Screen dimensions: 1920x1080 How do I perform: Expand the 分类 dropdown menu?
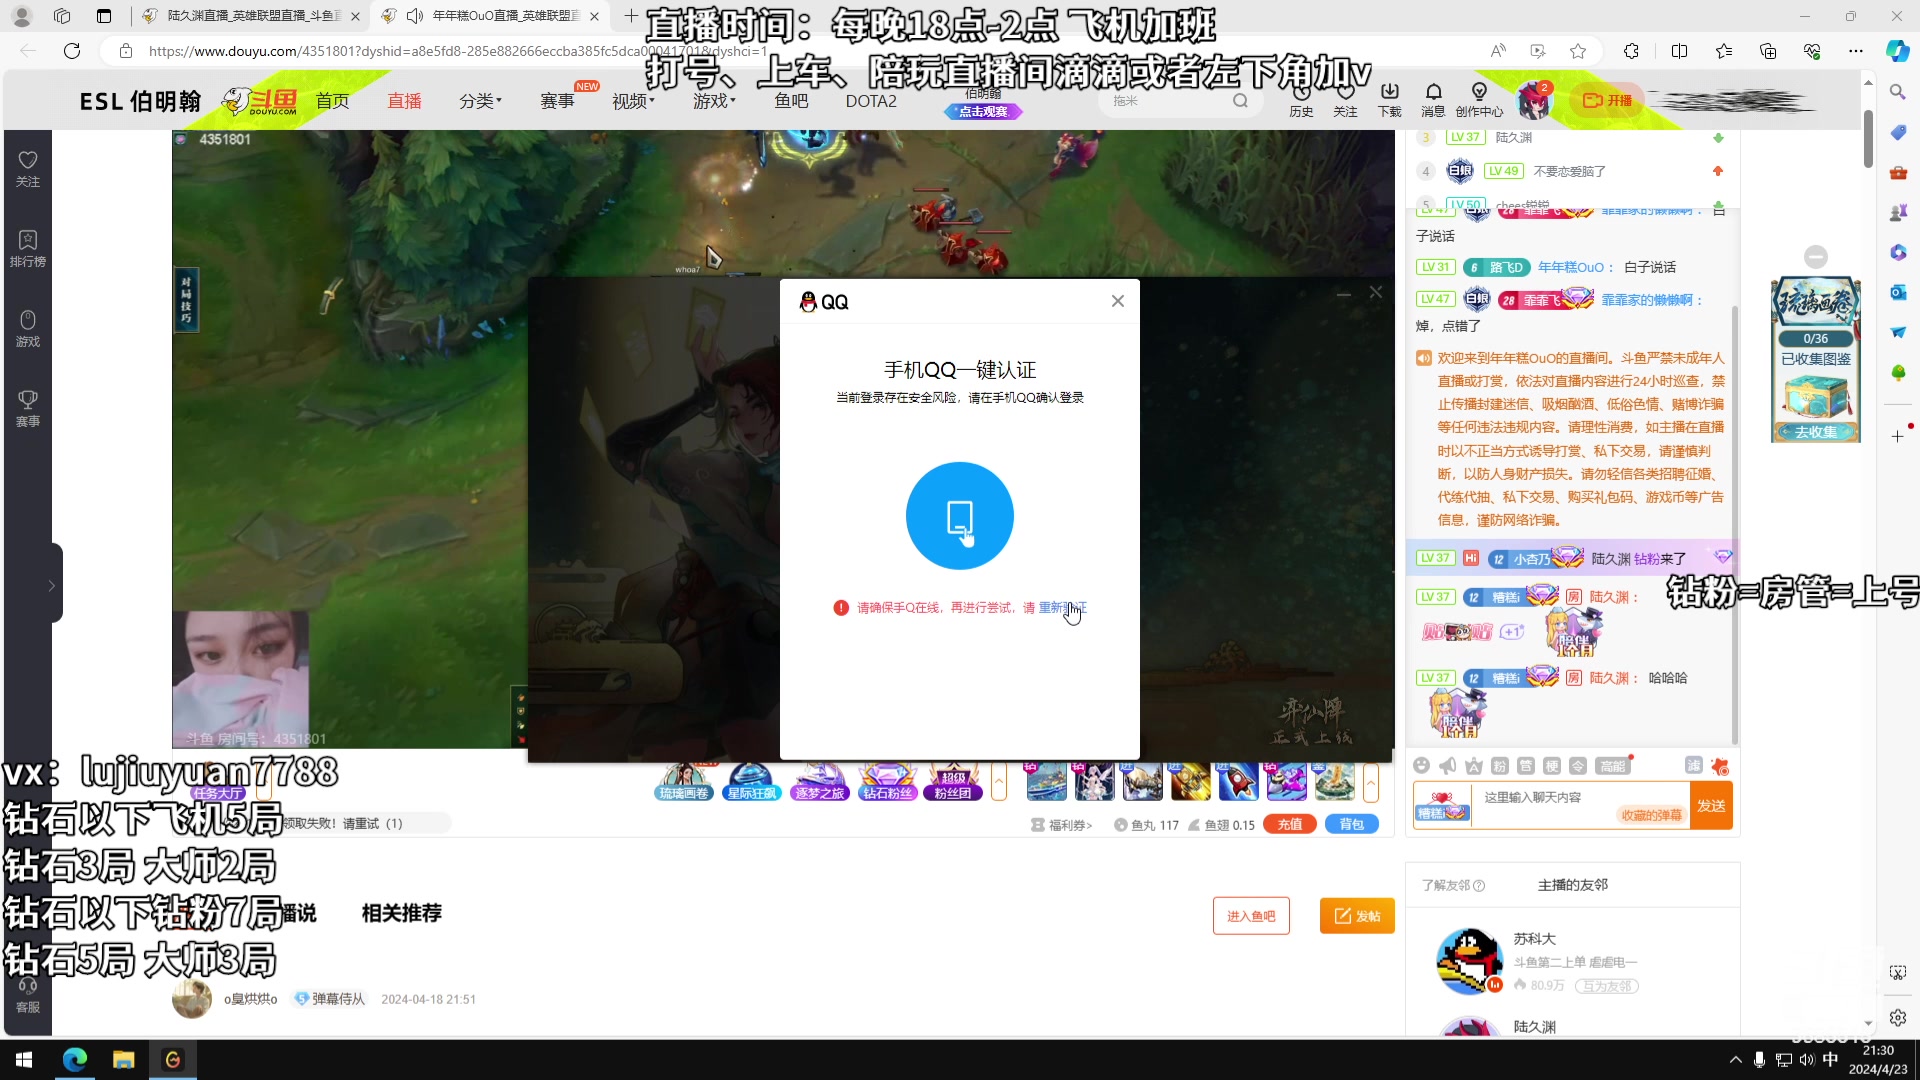point(480,101)
